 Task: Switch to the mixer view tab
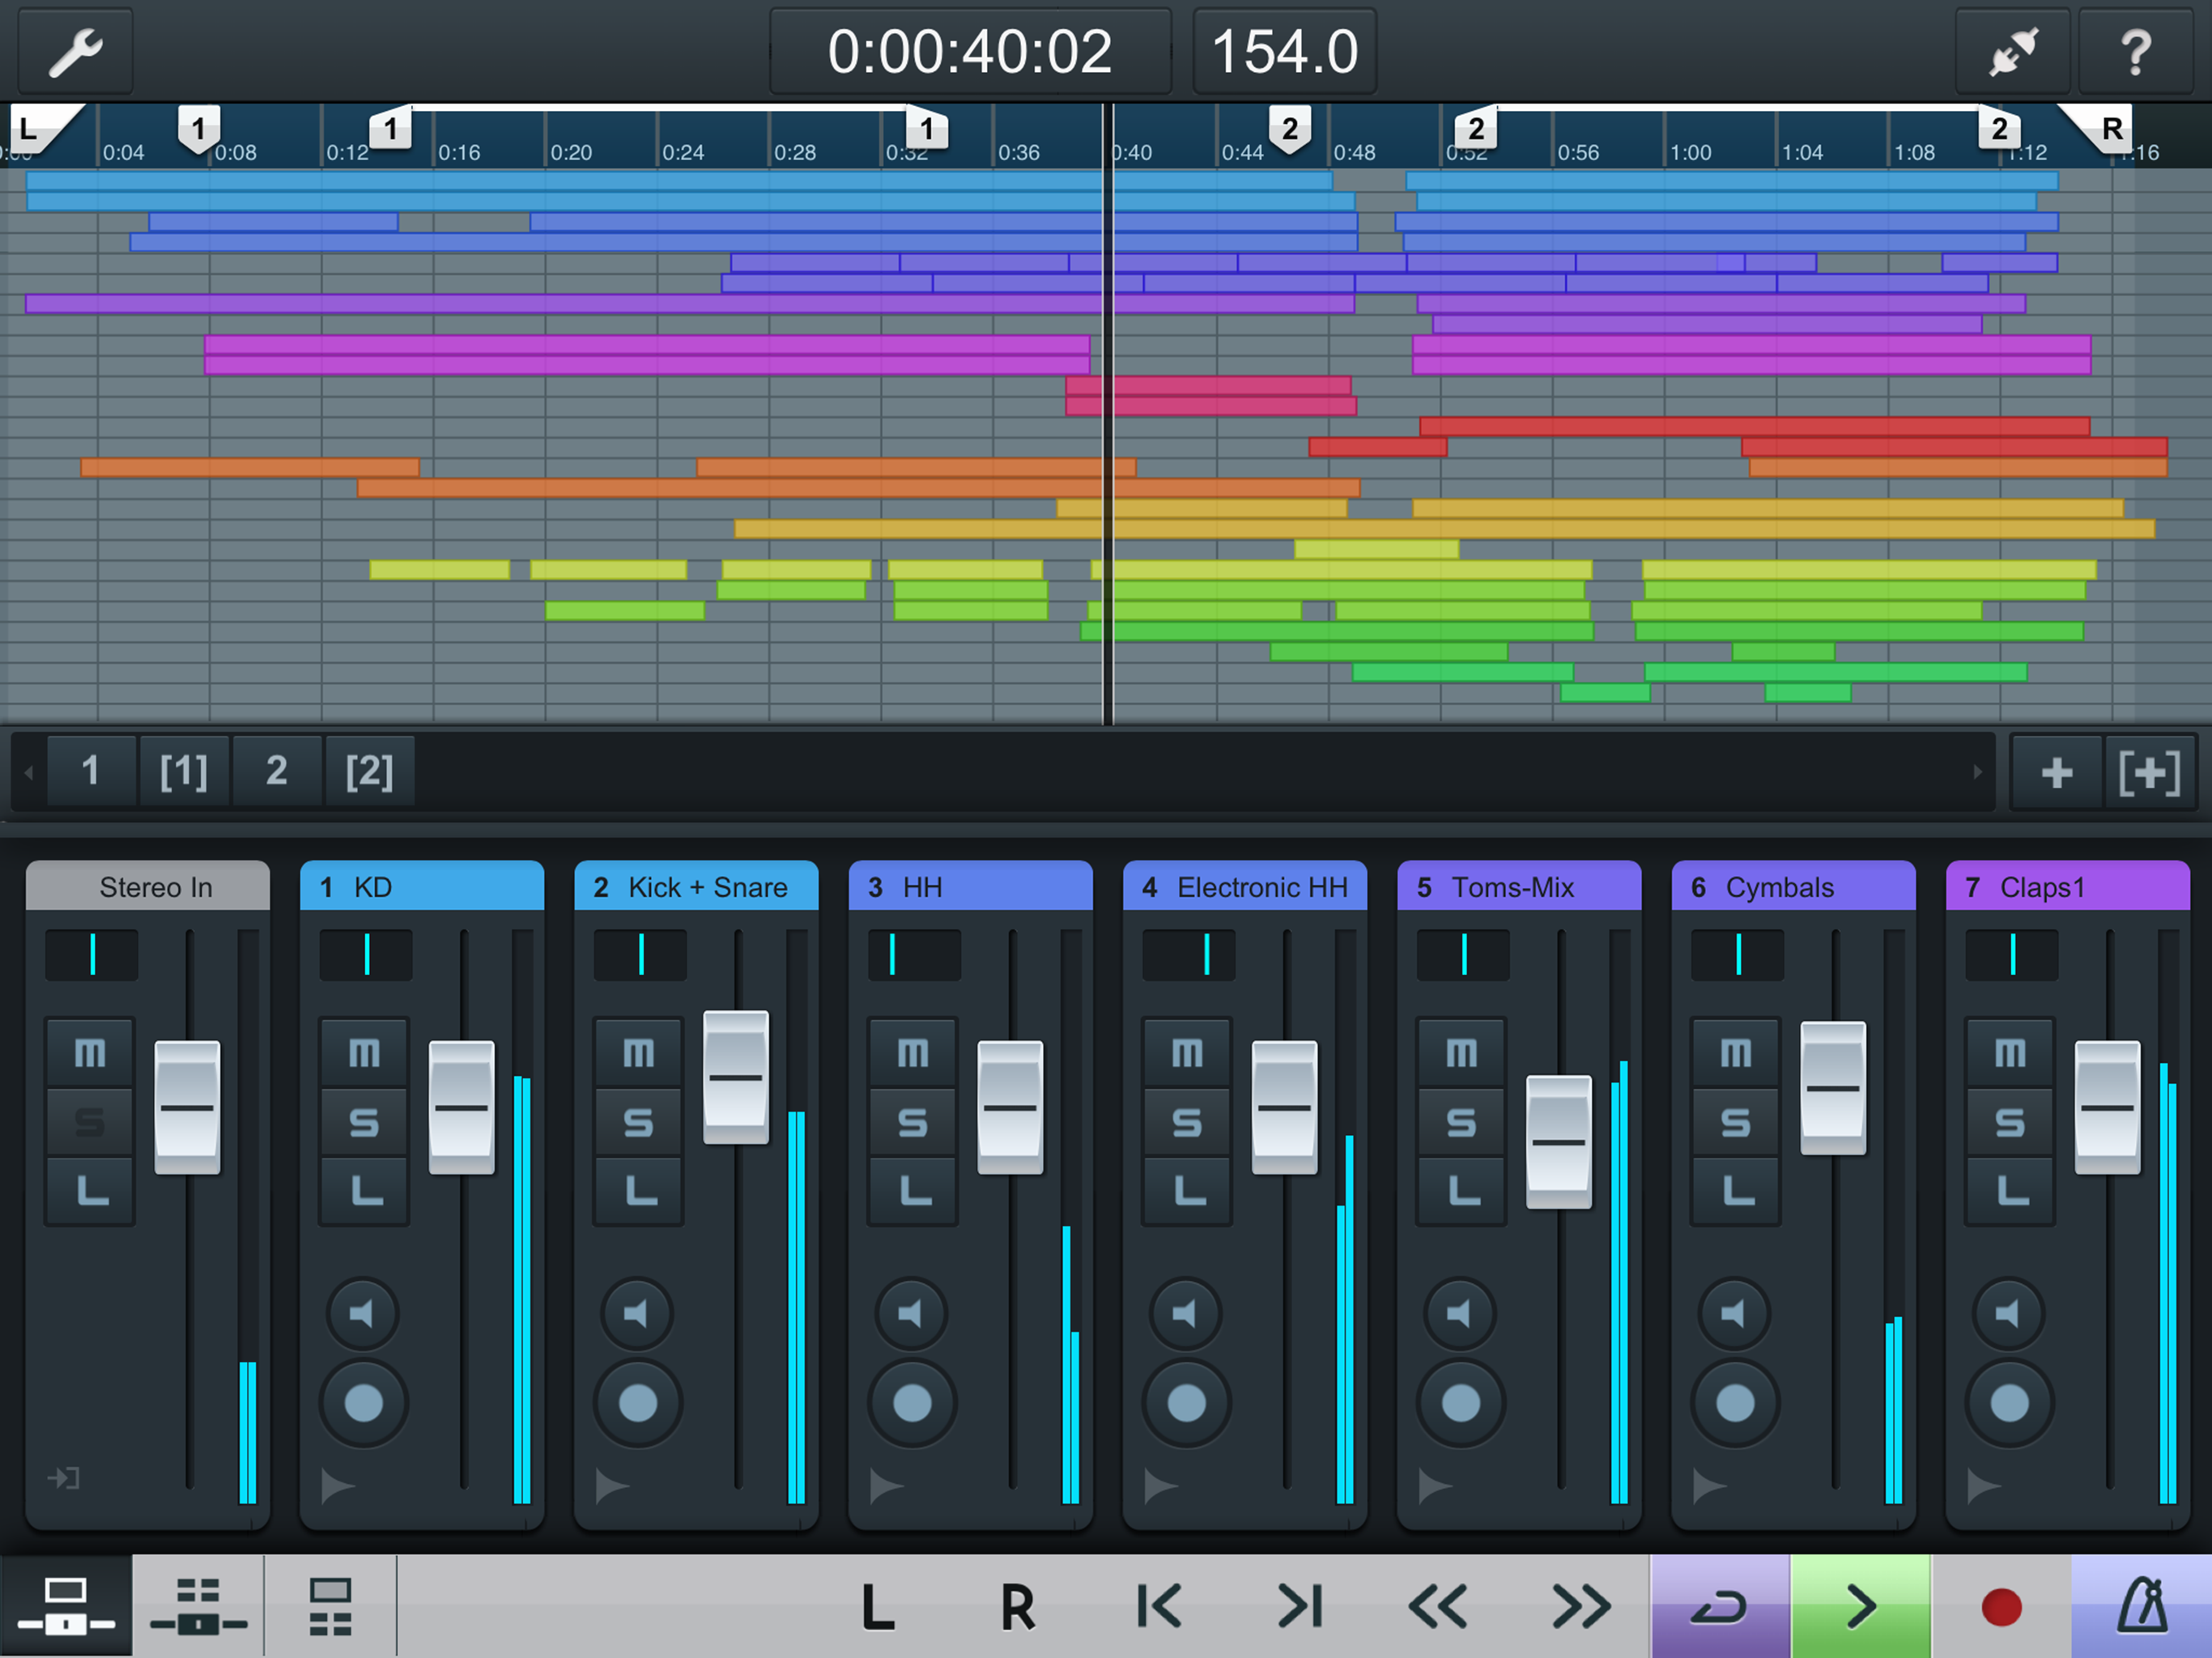[x=66, y=1606]
